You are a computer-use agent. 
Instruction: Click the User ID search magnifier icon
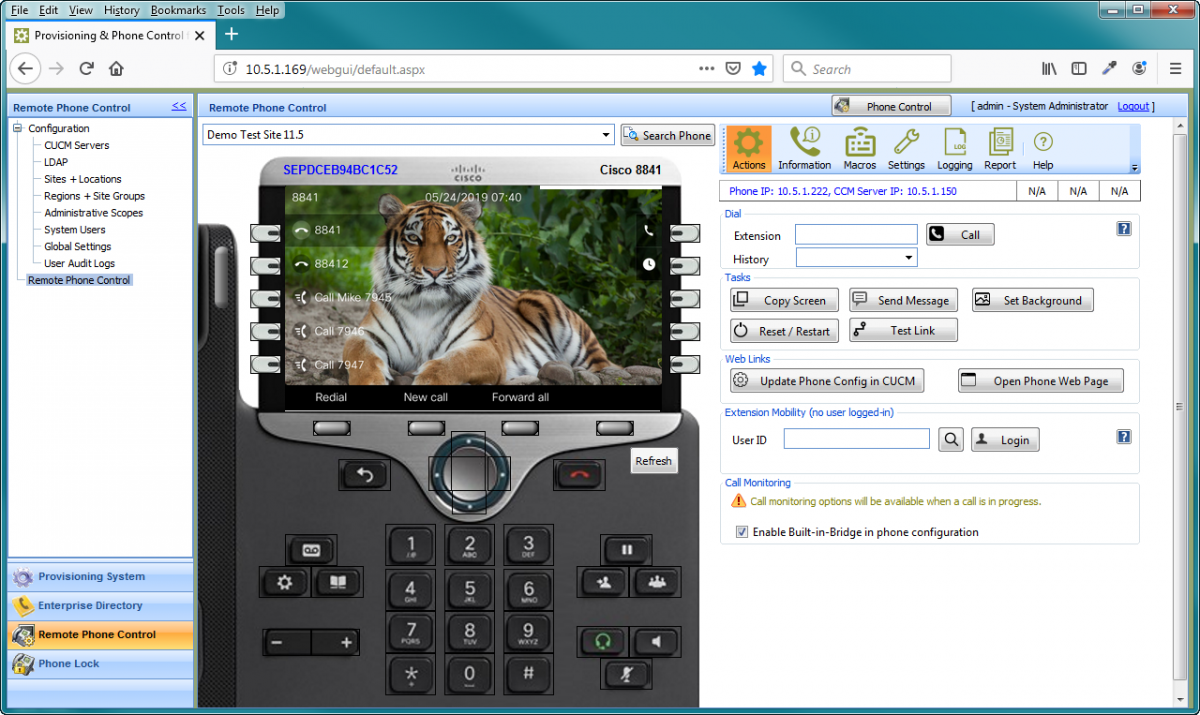(950, 439)
